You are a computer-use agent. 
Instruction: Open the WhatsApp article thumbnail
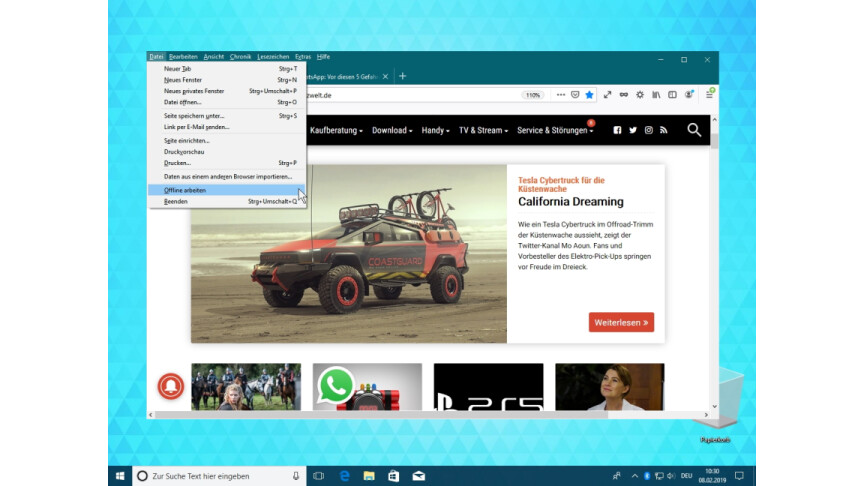pyautogui.click(x=367, y=387)
